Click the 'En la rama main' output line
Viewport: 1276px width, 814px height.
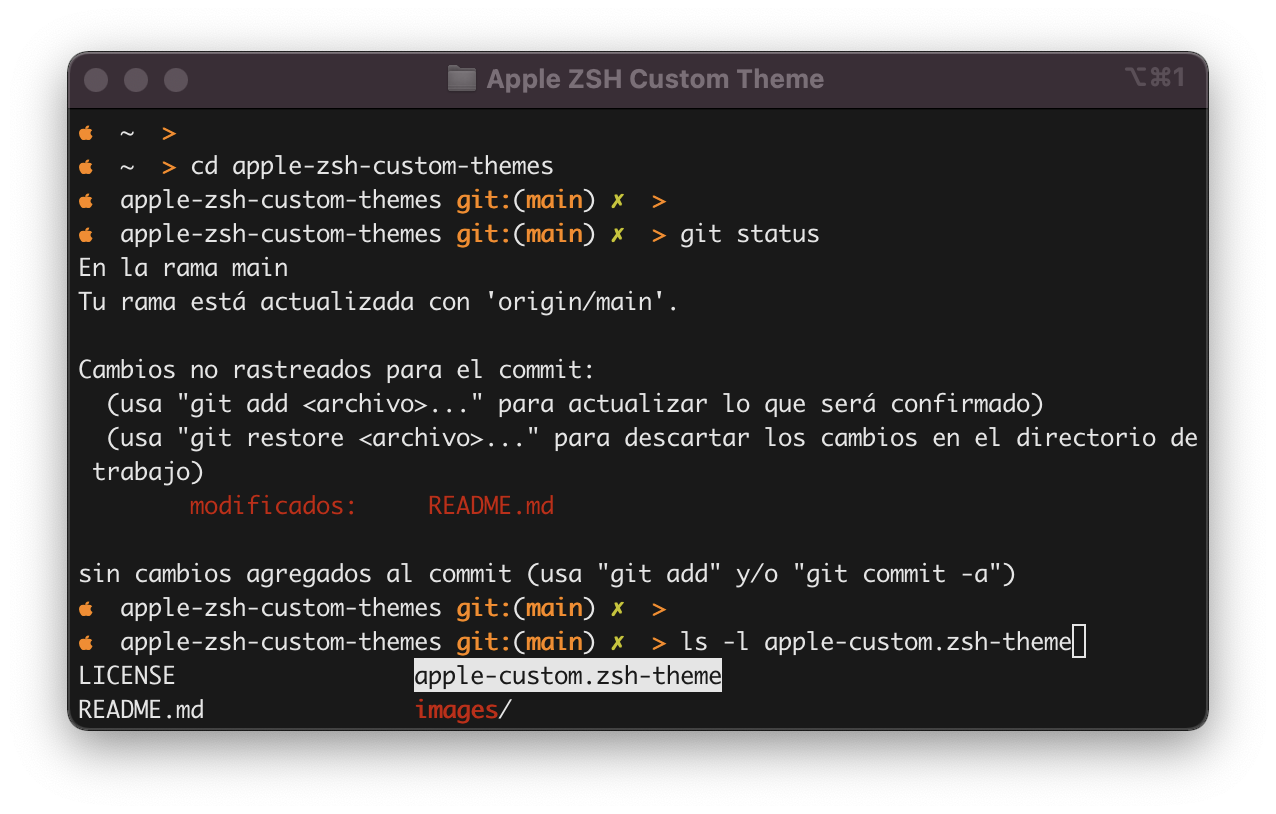point(183,268)
